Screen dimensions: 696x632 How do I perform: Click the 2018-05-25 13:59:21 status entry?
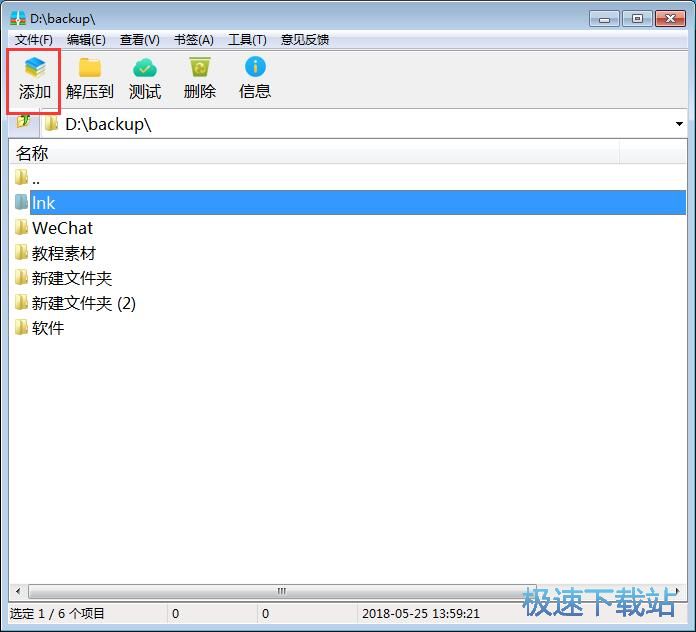(421, 613)
